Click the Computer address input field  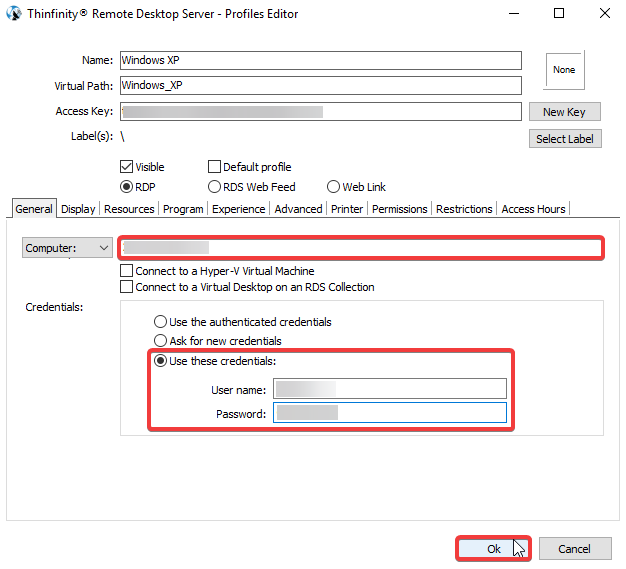(361, 248)
